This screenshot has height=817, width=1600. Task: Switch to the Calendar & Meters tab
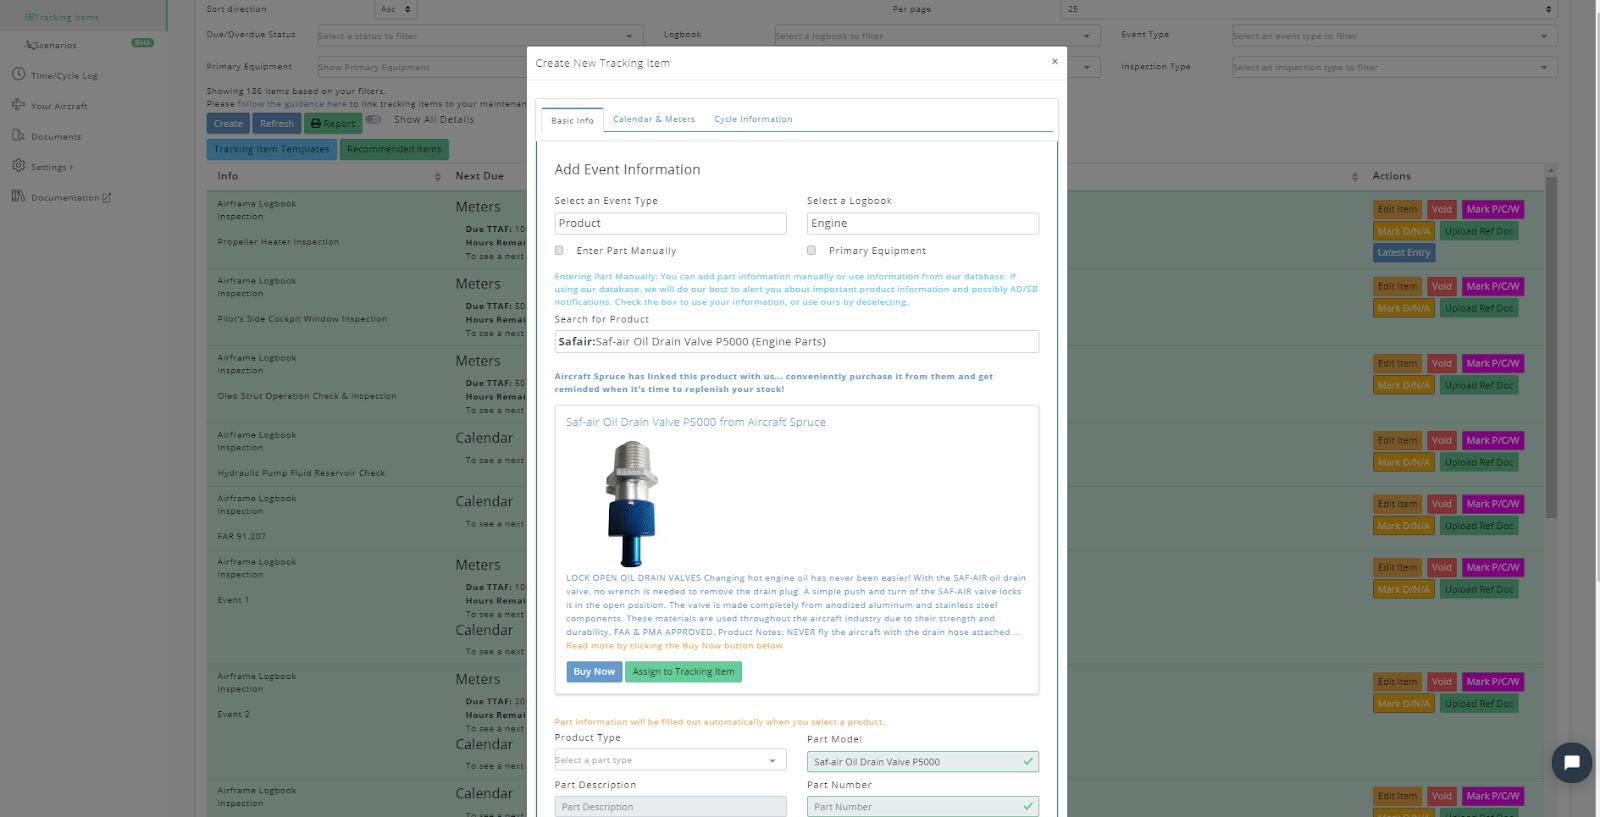654,119
